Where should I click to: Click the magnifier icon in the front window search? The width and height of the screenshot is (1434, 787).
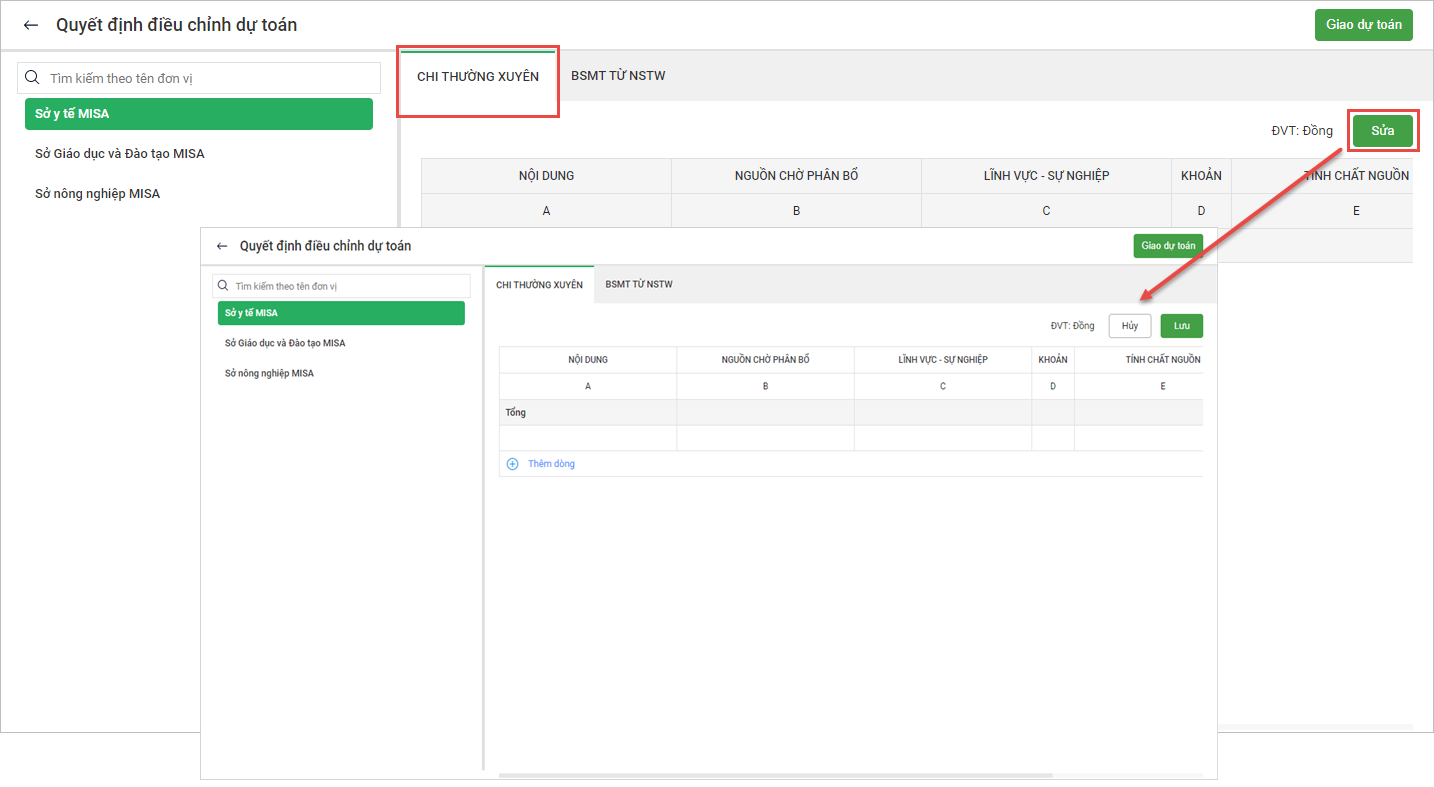click(x=224, y=286)
